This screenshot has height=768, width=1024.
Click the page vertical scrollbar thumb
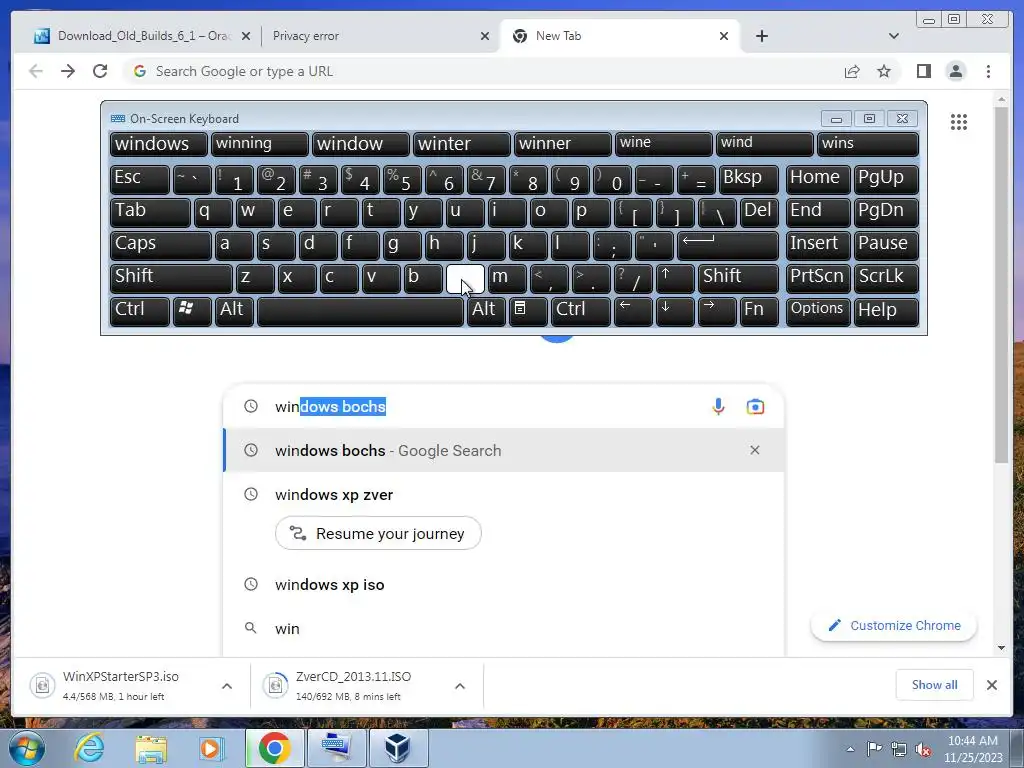click(1001, 284)
